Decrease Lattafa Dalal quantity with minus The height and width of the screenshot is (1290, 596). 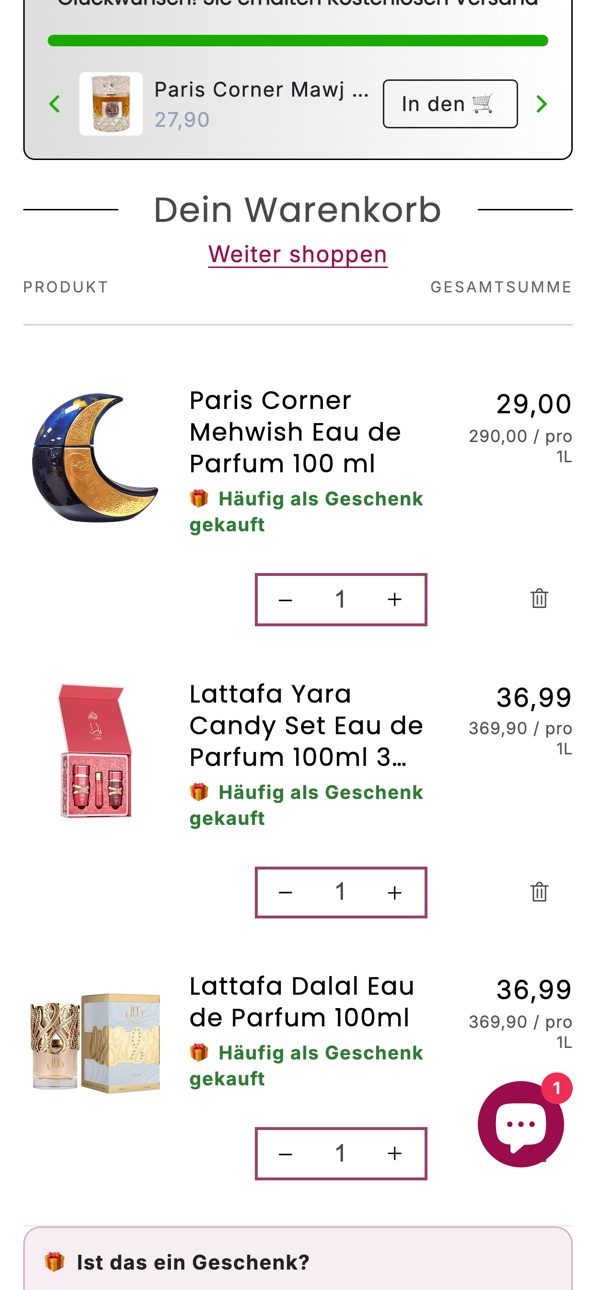[285, 1154]
